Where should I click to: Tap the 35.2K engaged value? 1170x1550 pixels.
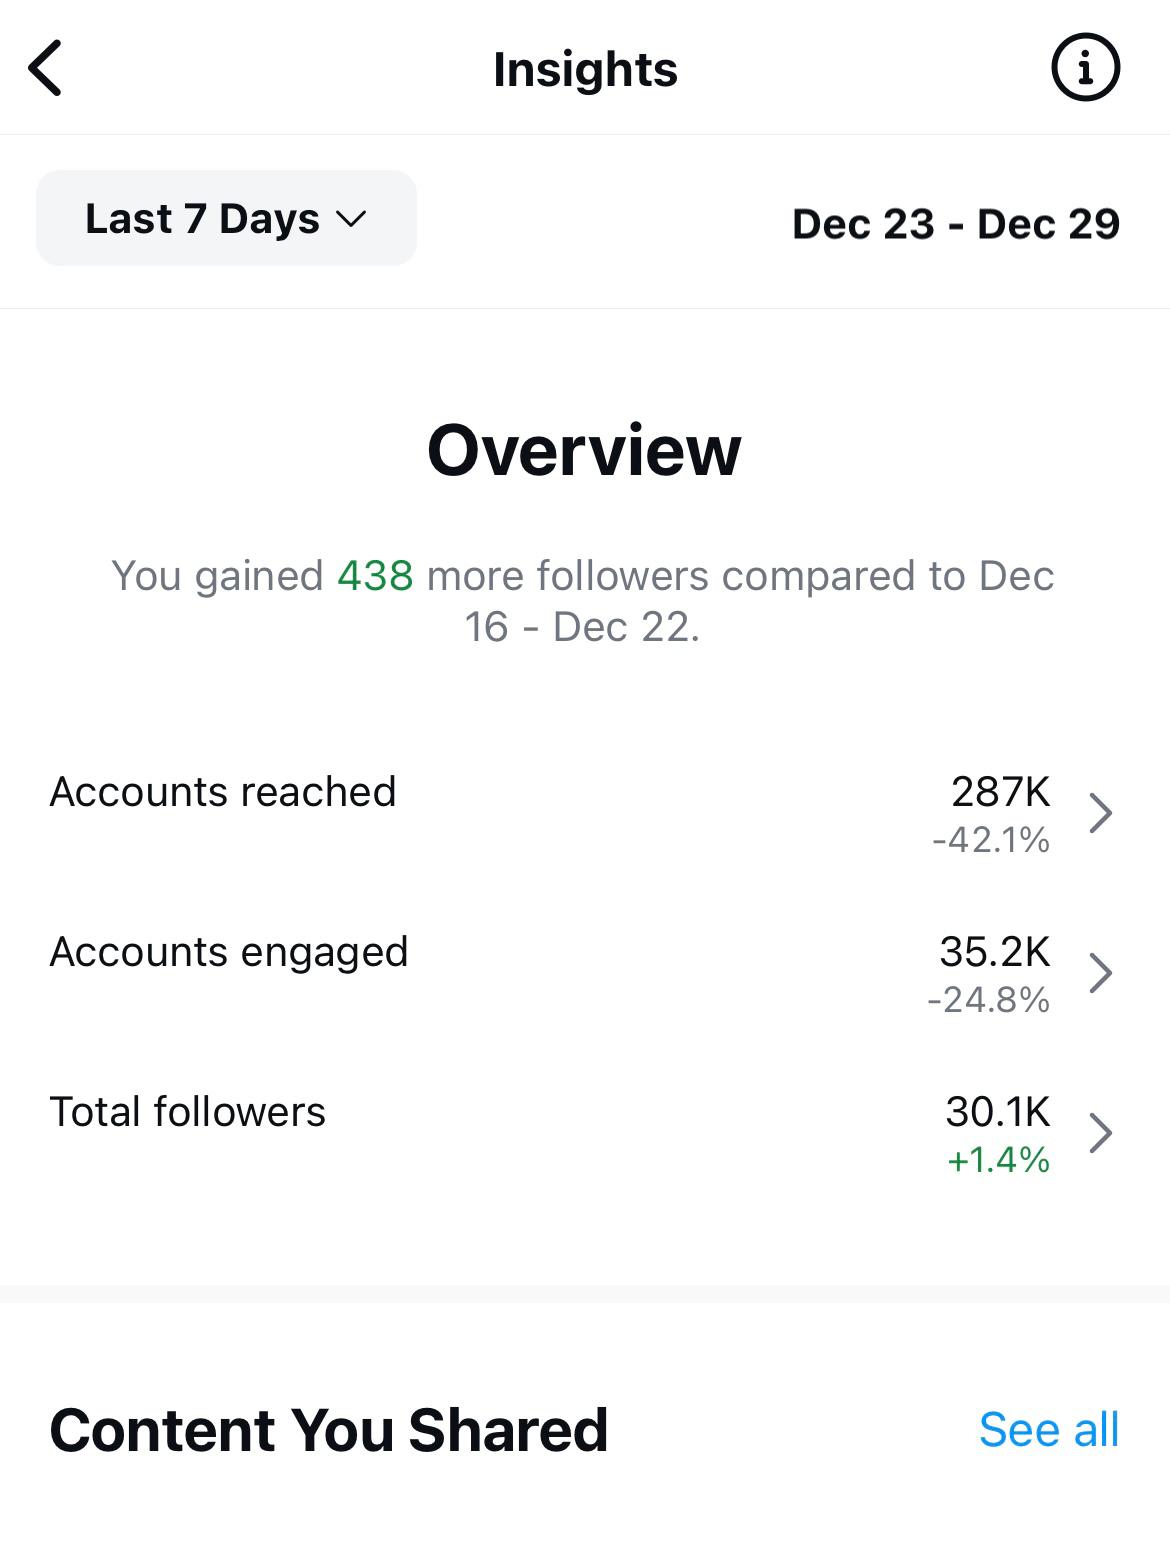(995, 952)
